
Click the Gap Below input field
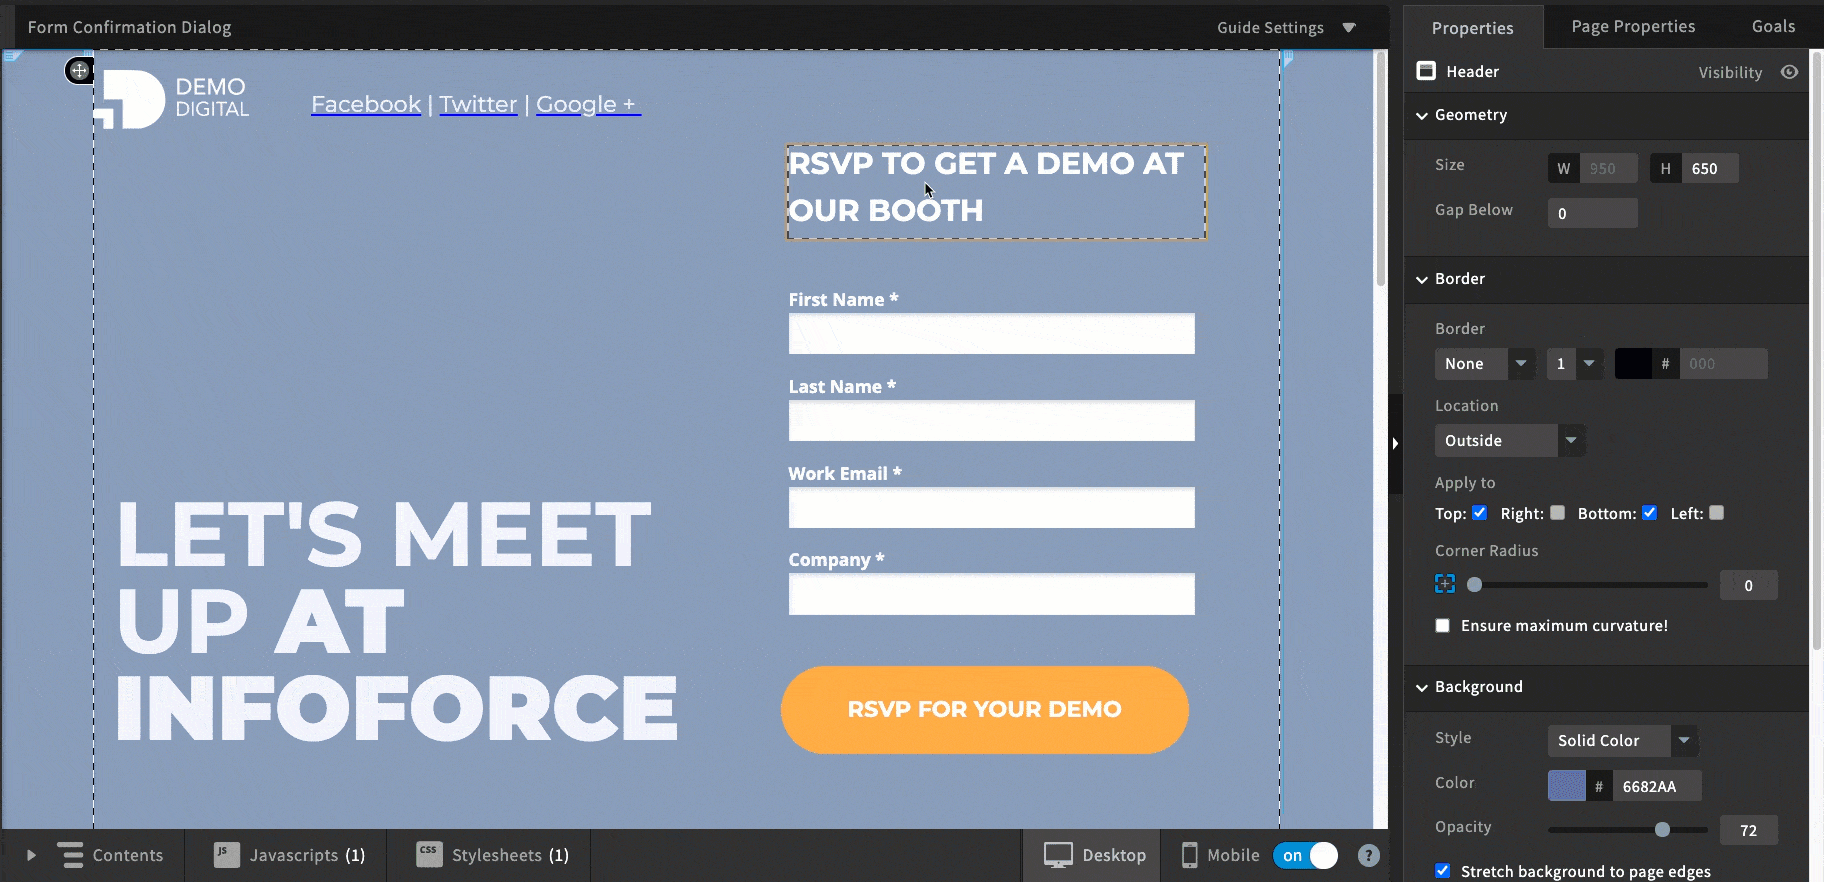click(1592, 213)
